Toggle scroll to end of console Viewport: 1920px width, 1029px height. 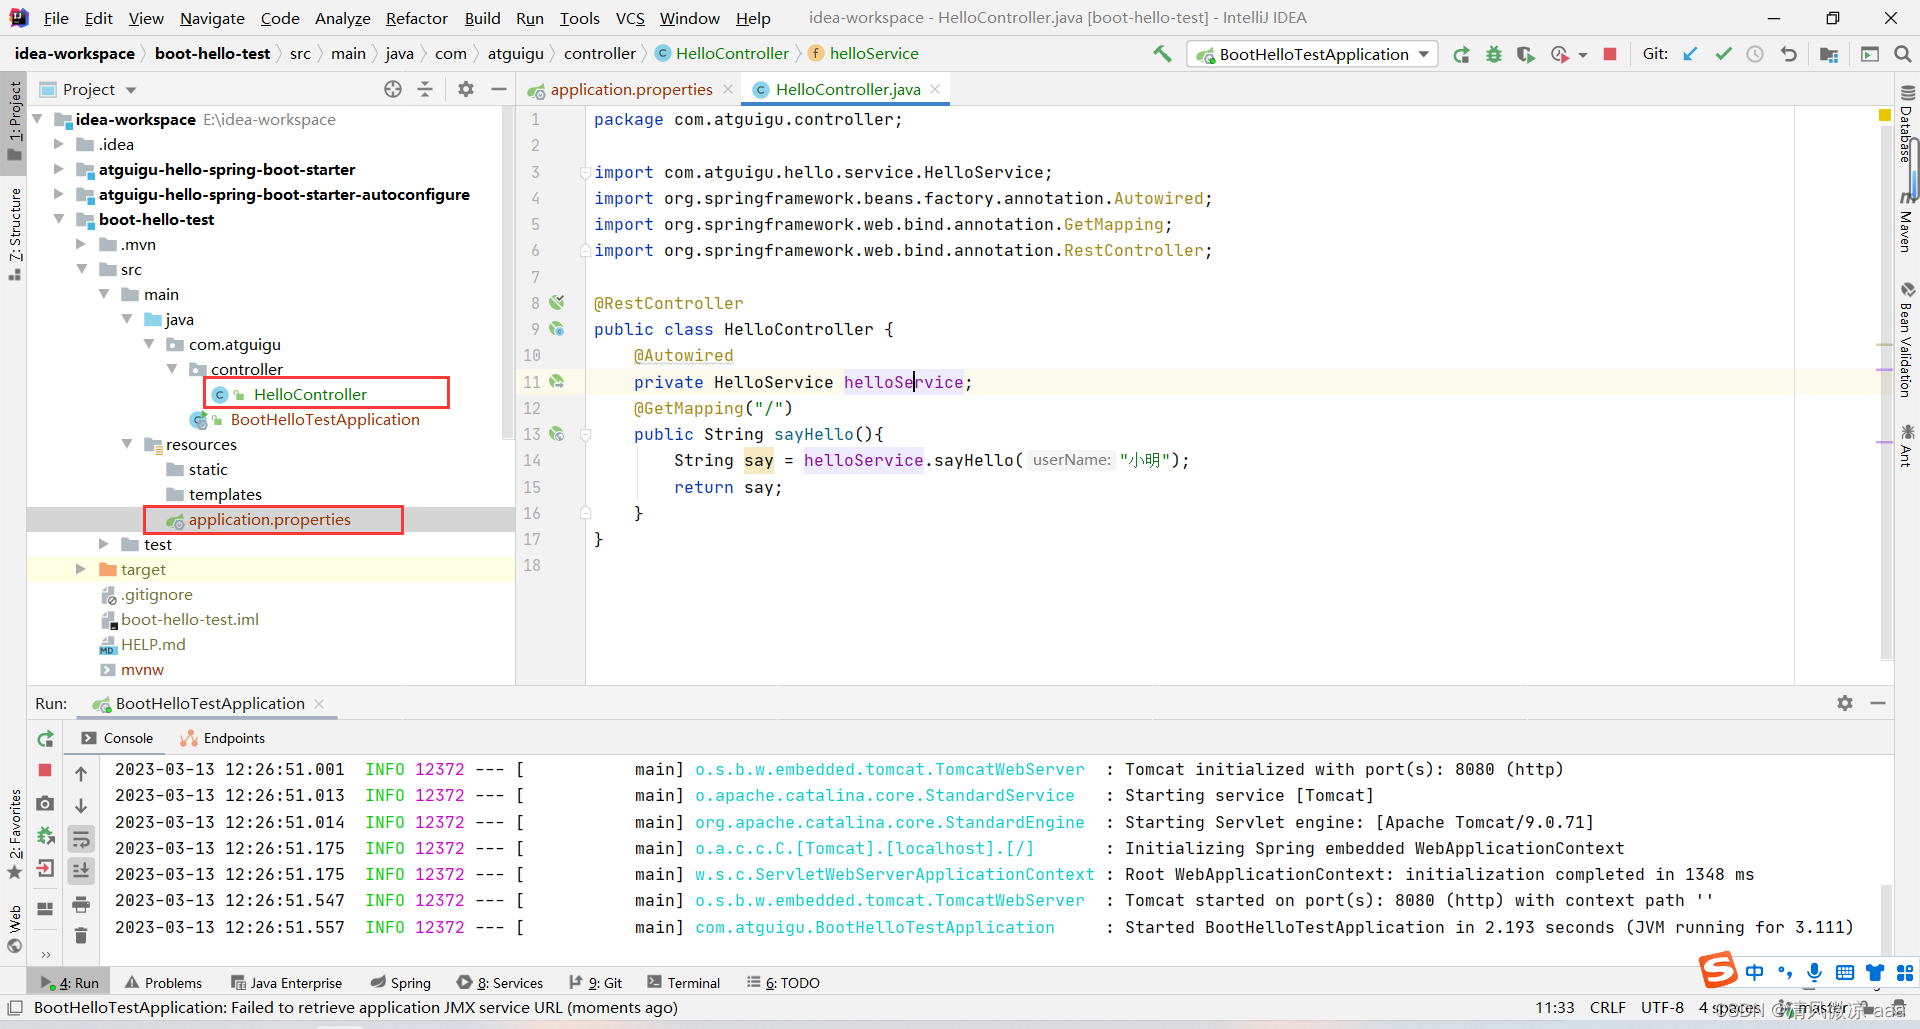[81, 871]
